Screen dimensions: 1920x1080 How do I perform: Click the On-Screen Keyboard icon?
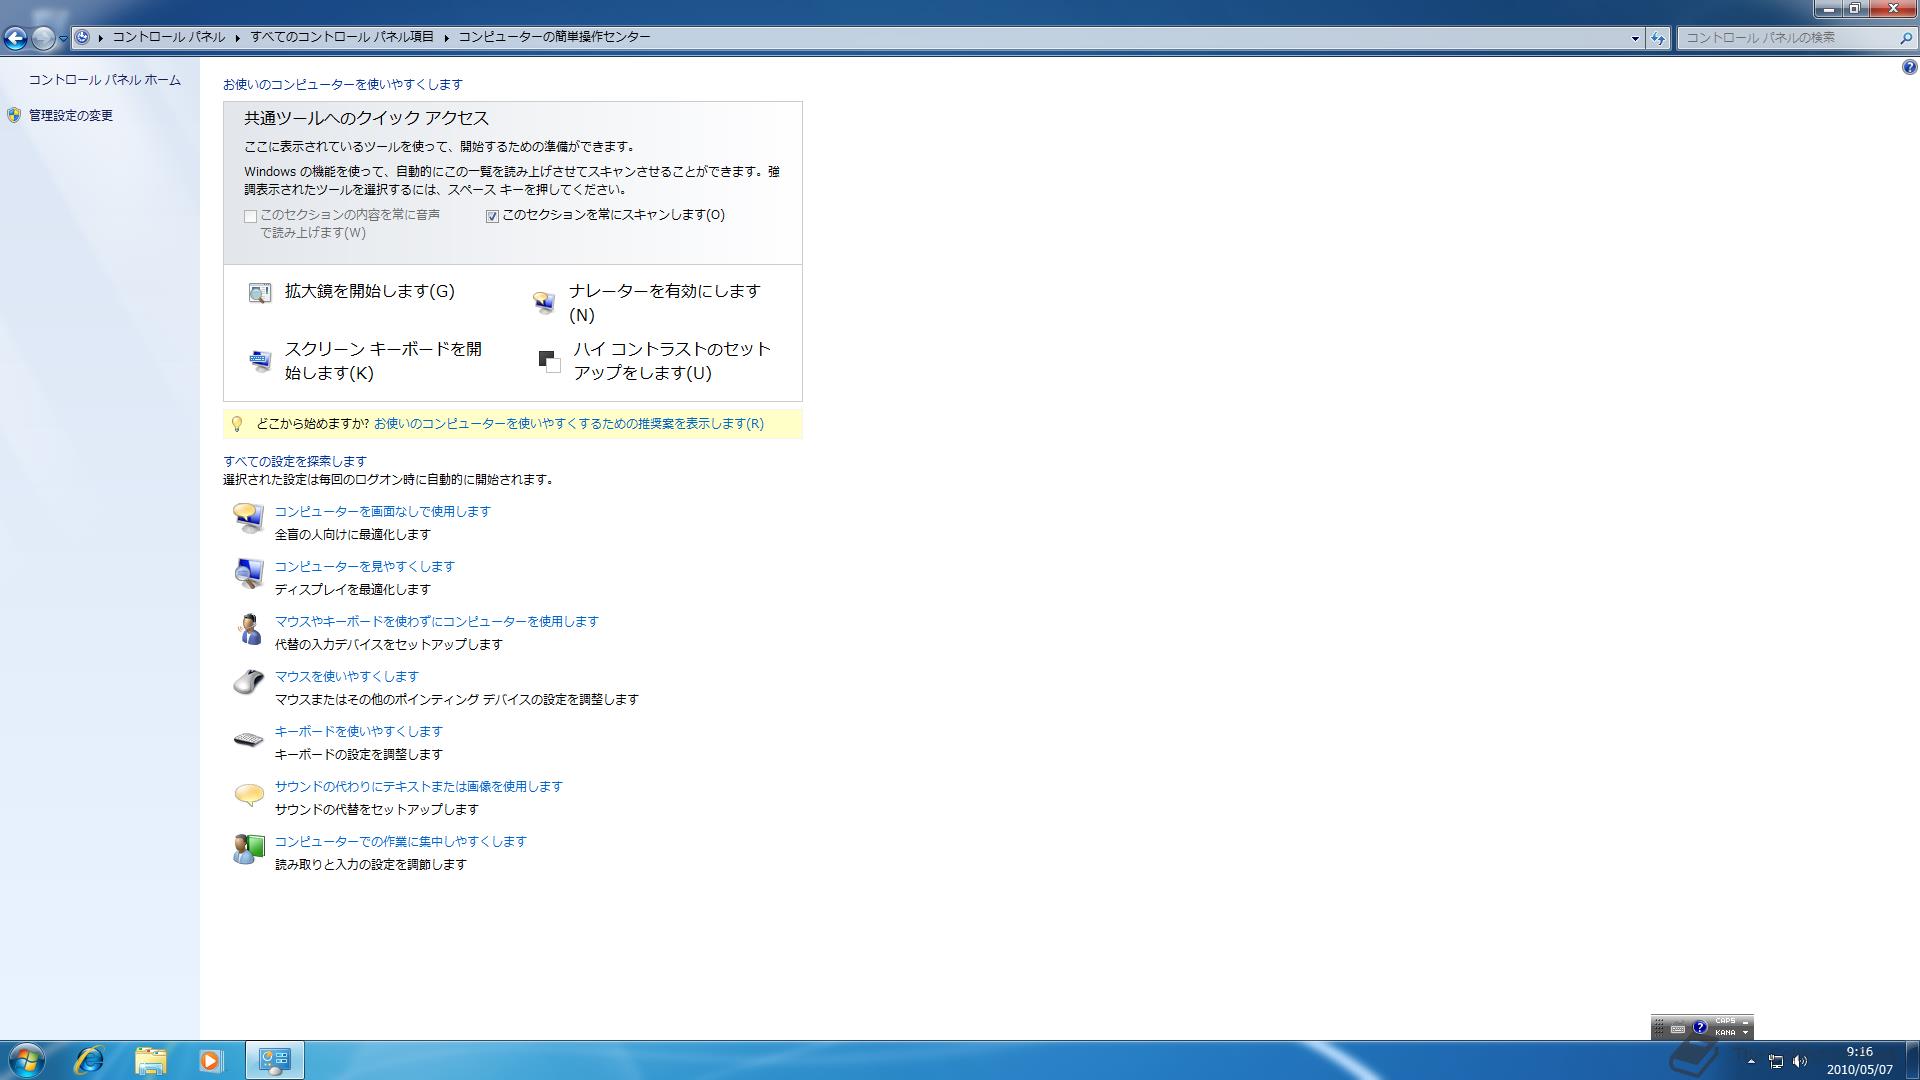click(260, 361)
